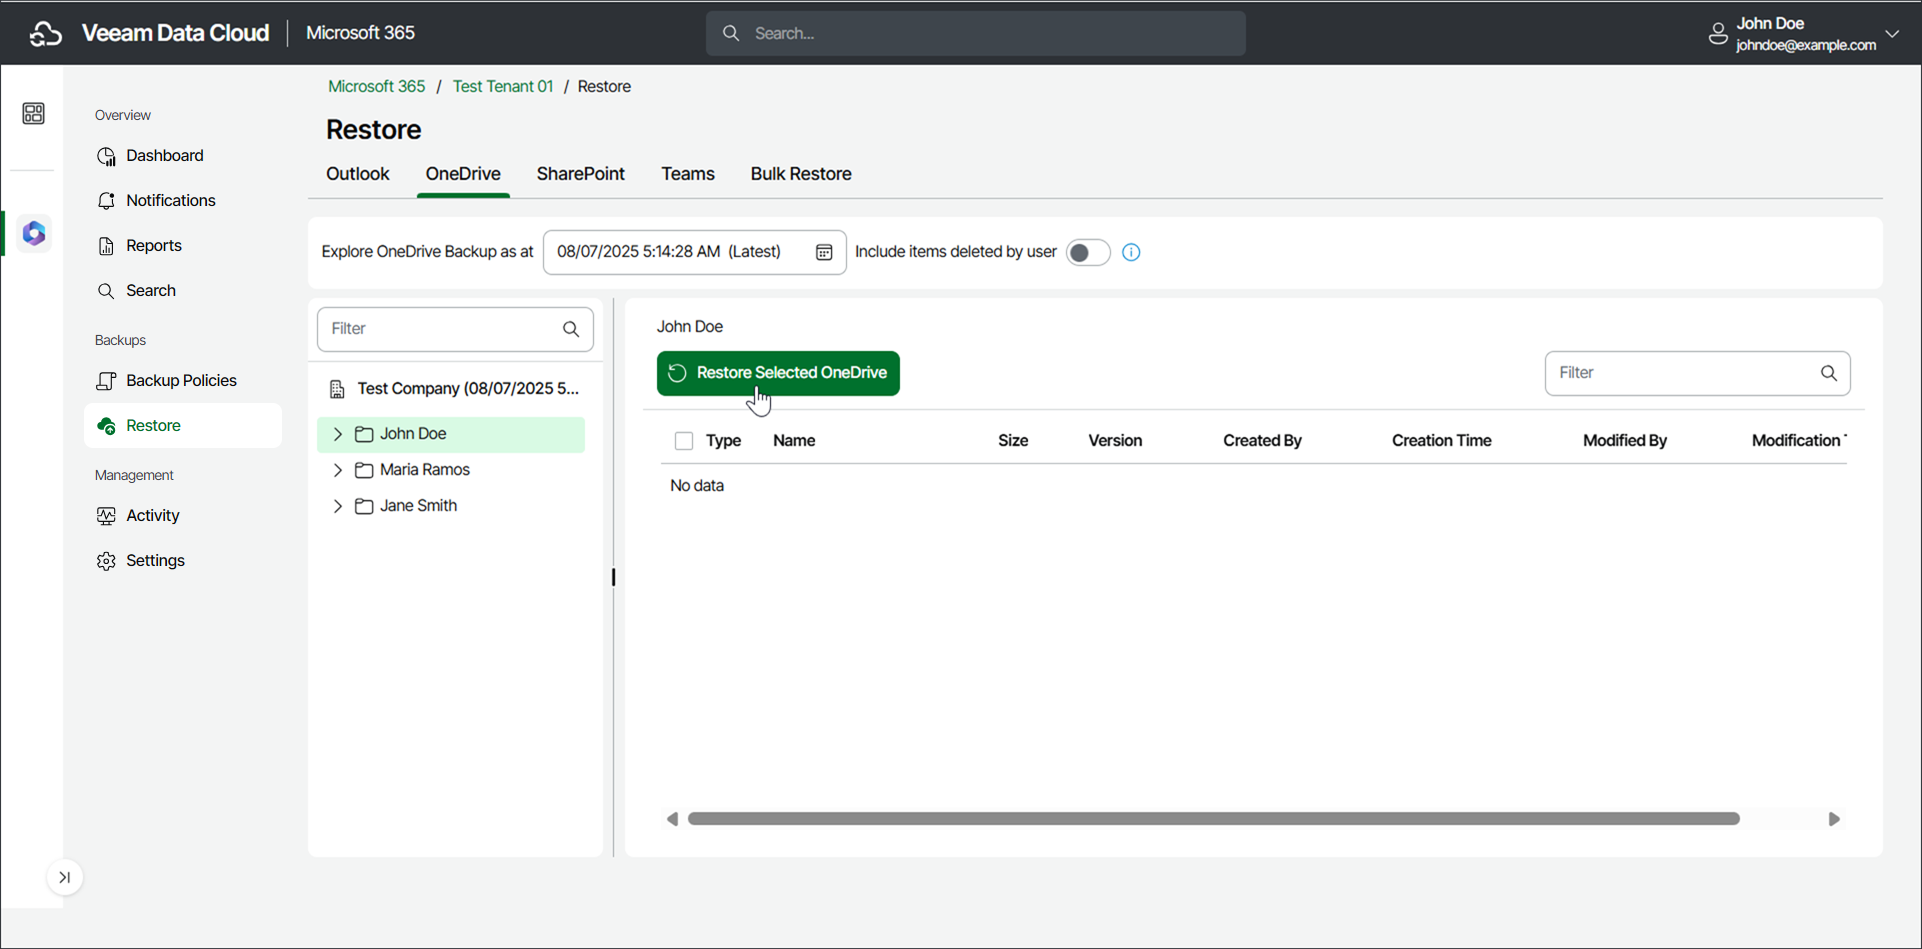Expand the collapsed sidebar with arrow button

coord(65,878)
